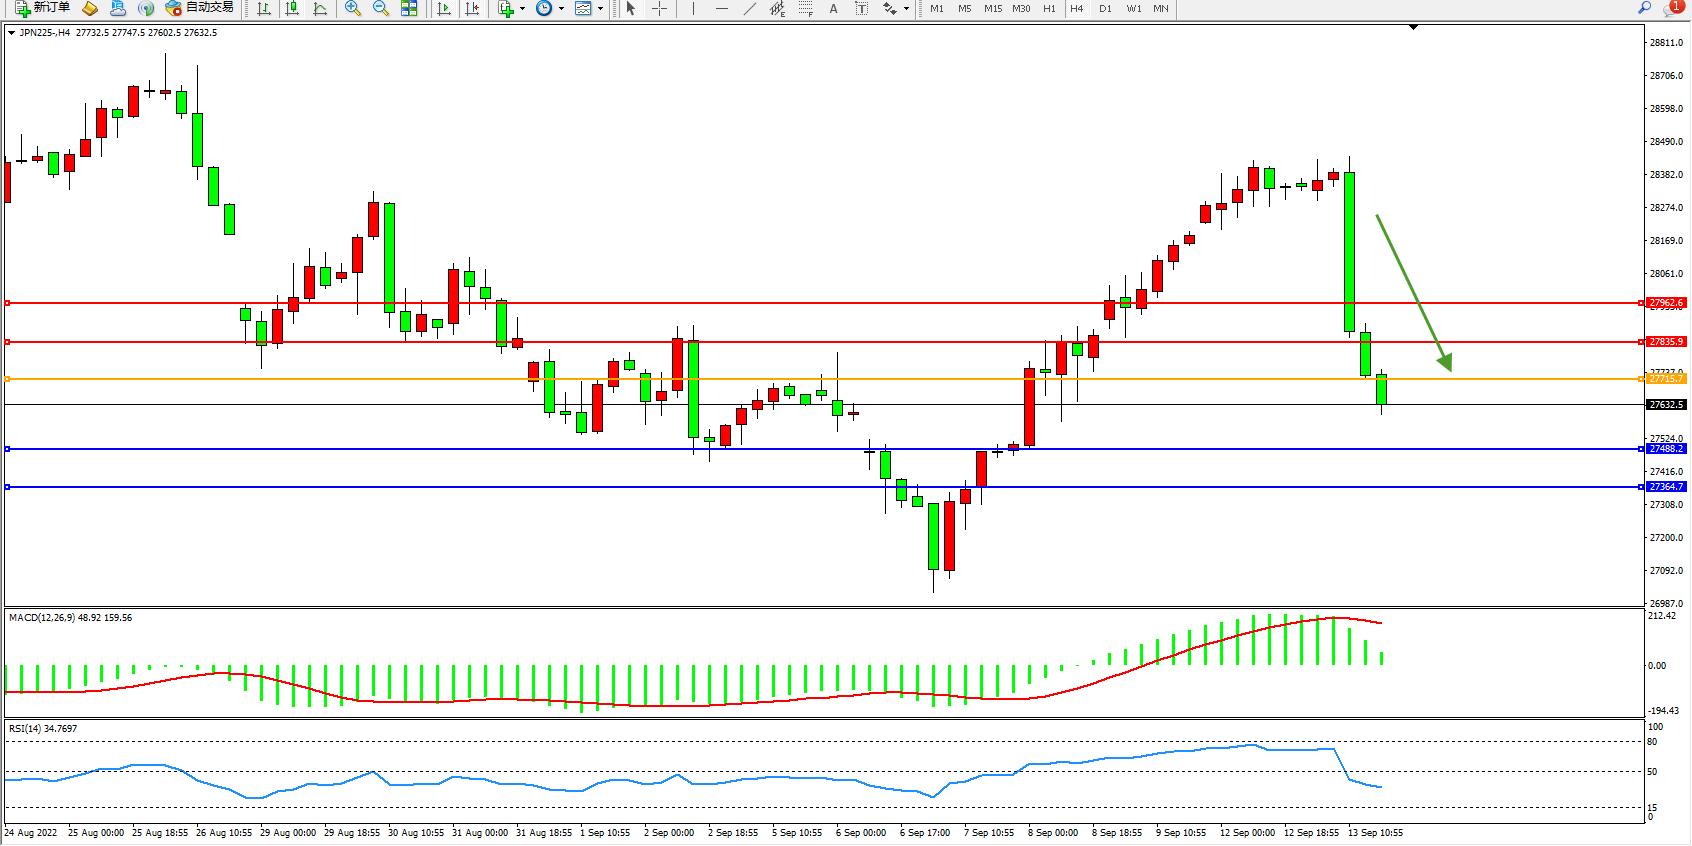Open the indicators list dropdown
This screenshot has height=846, width=1692.
[522, 9]
